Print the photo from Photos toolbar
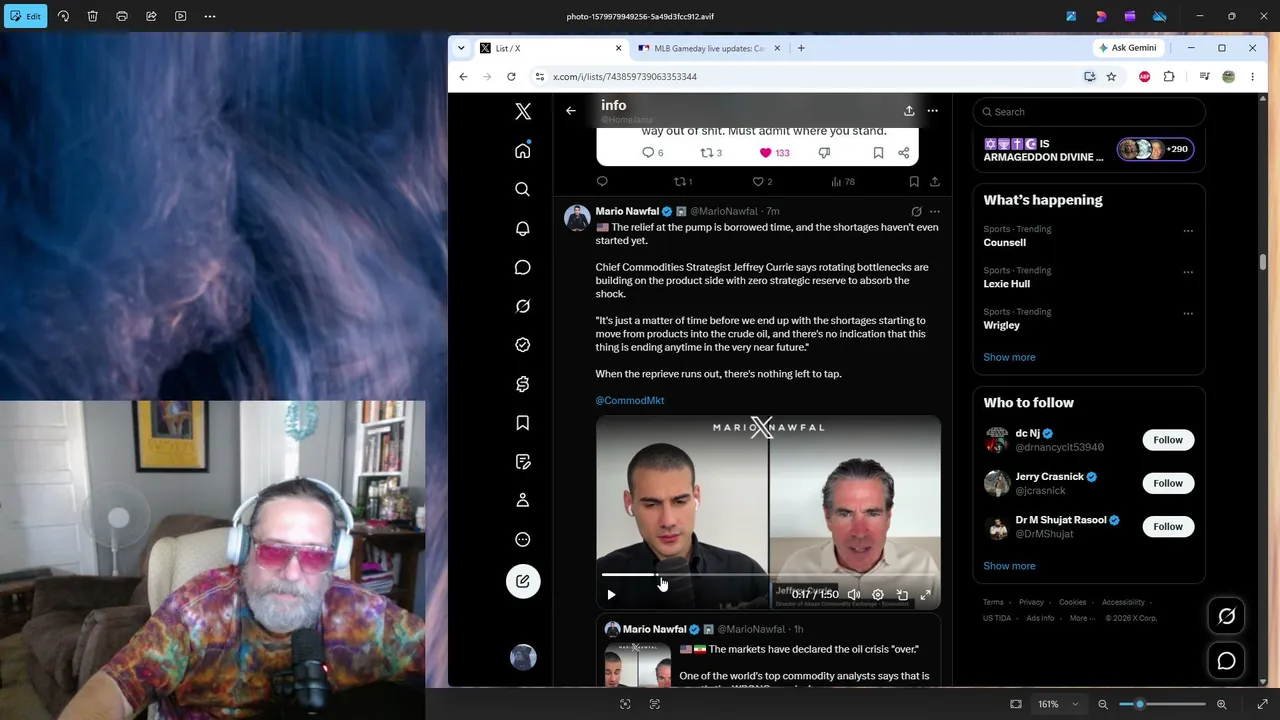Screen dimensions: 1280x720 point(122,16)
